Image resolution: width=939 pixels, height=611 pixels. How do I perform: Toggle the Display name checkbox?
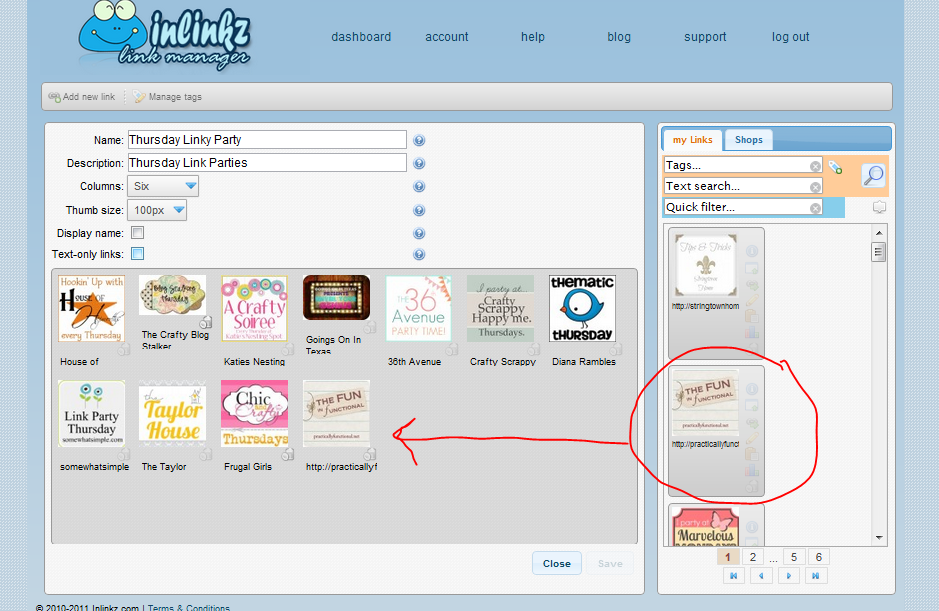point(138,232)
